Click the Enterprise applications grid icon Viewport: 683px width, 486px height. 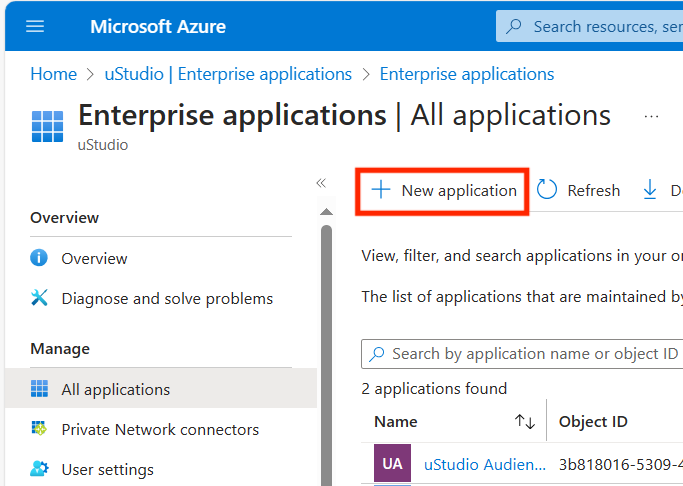point(47,126)
